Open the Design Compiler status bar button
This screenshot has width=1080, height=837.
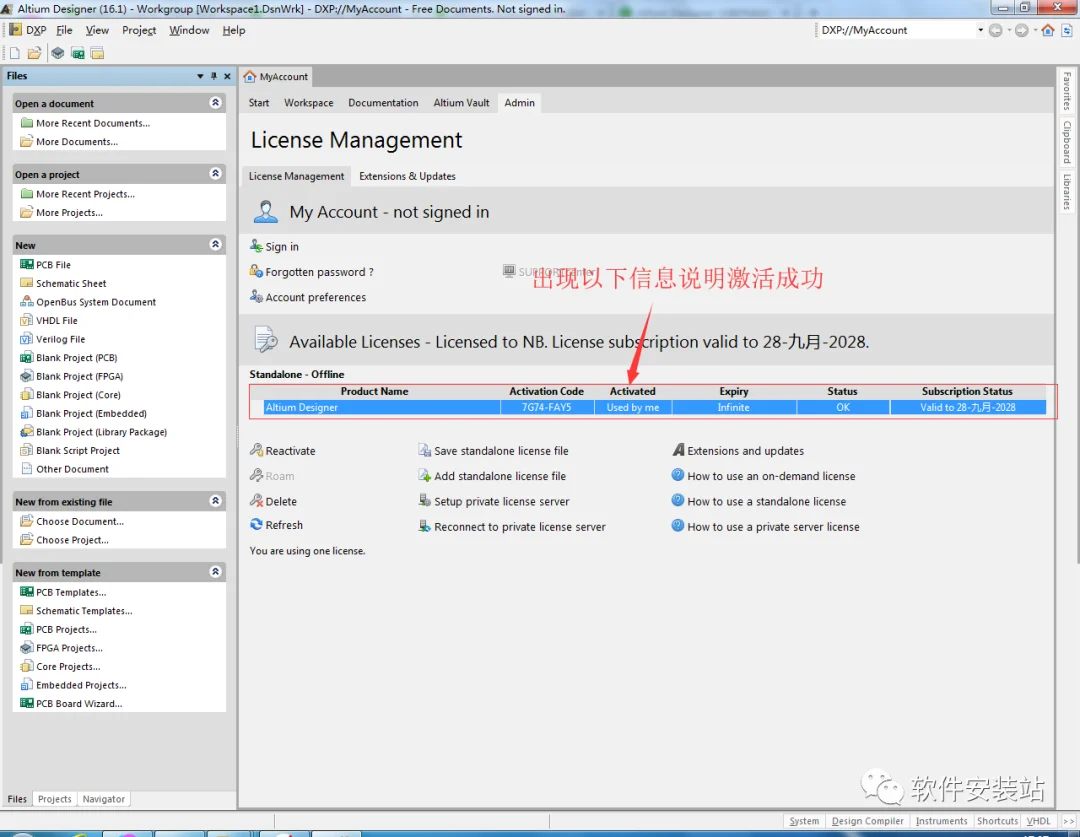click(867, 821)
